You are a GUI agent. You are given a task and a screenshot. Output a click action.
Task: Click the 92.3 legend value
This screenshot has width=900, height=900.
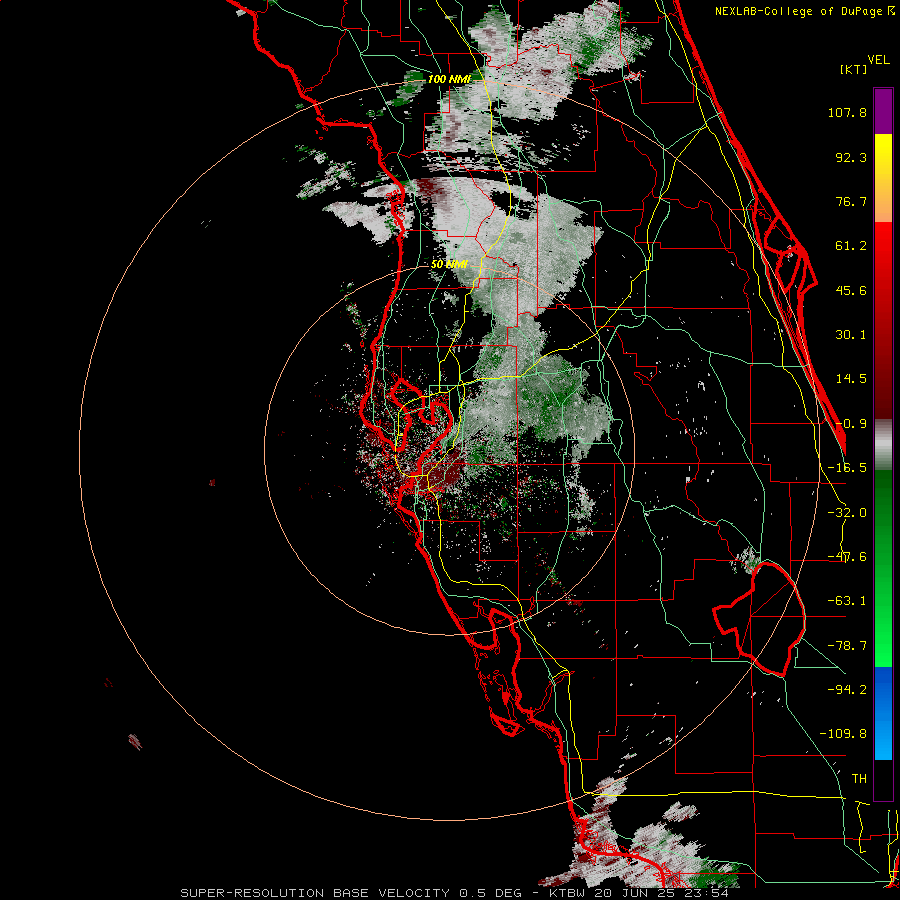(851, 157)
